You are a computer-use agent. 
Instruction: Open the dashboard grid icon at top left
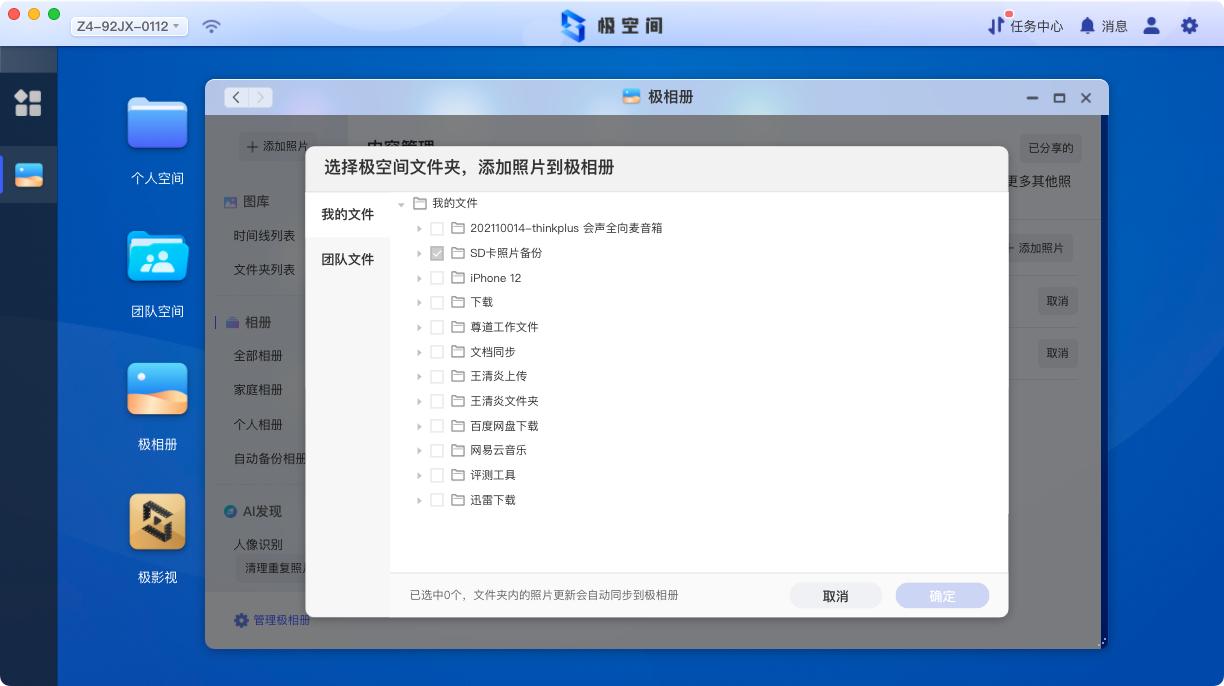(x=29, y=103)
